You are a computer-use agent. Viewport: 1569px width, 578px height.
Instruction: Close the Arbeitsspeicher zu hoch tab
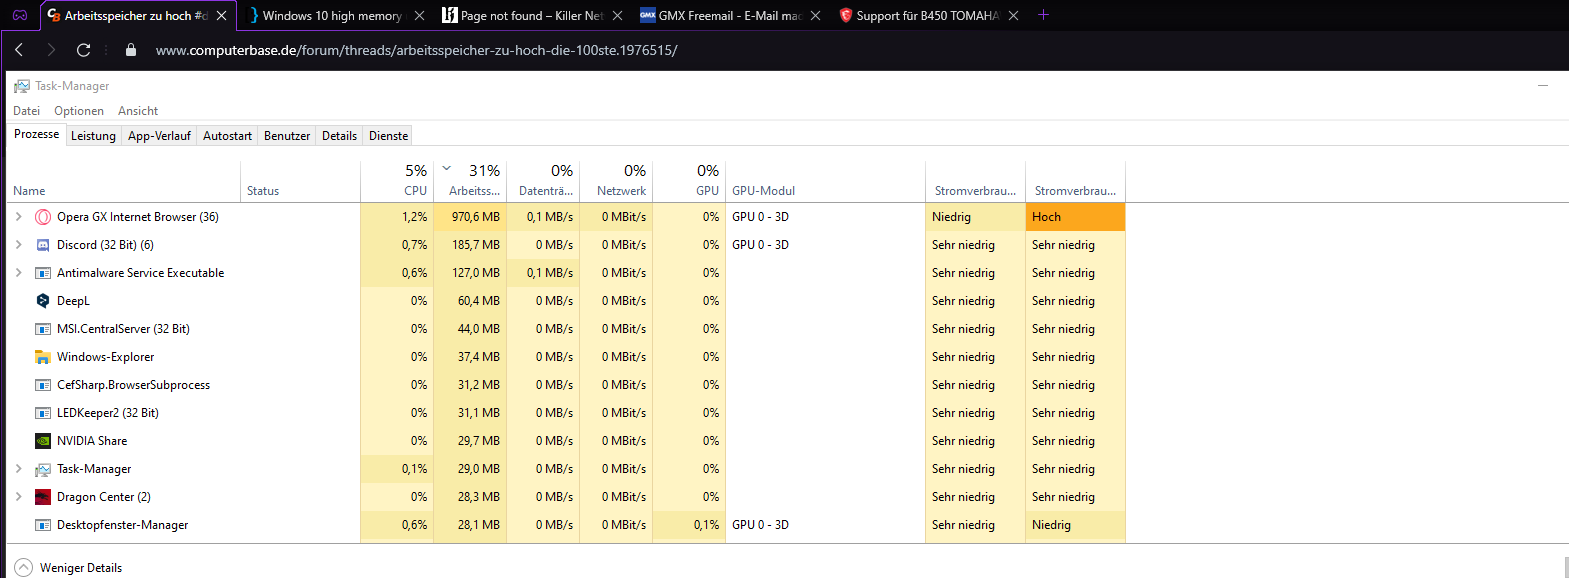pos(222,16)
